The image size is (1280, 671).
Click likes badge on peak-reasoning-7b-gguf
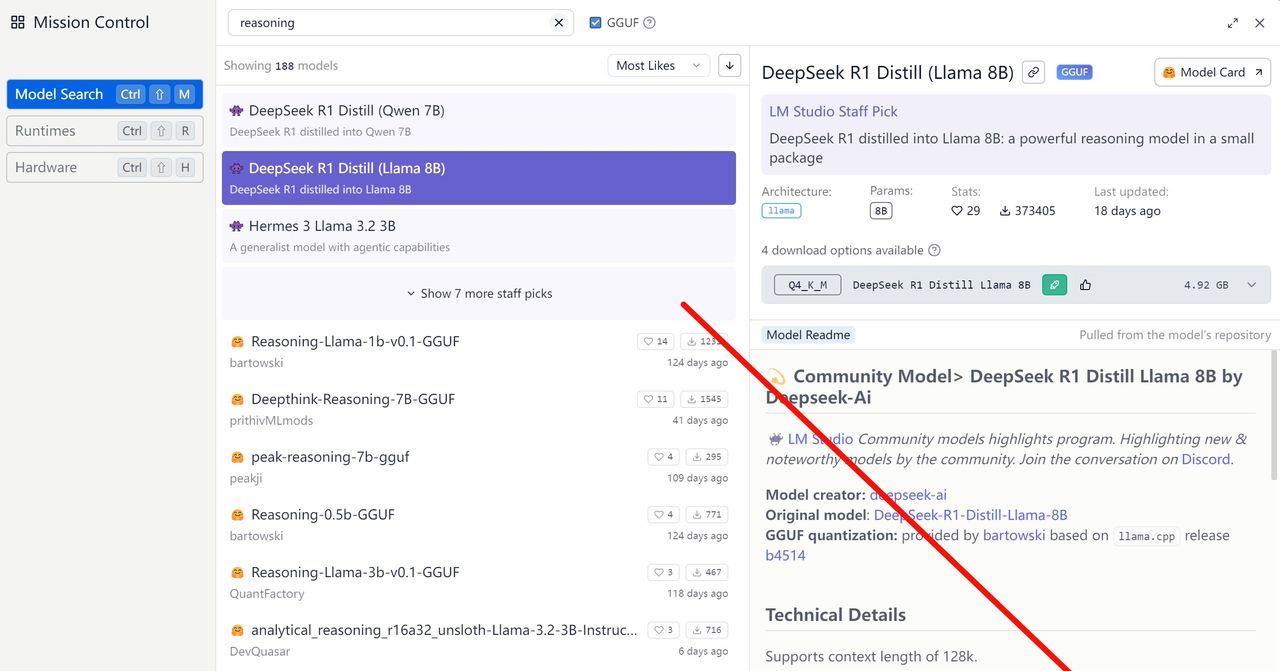[664, 458]
